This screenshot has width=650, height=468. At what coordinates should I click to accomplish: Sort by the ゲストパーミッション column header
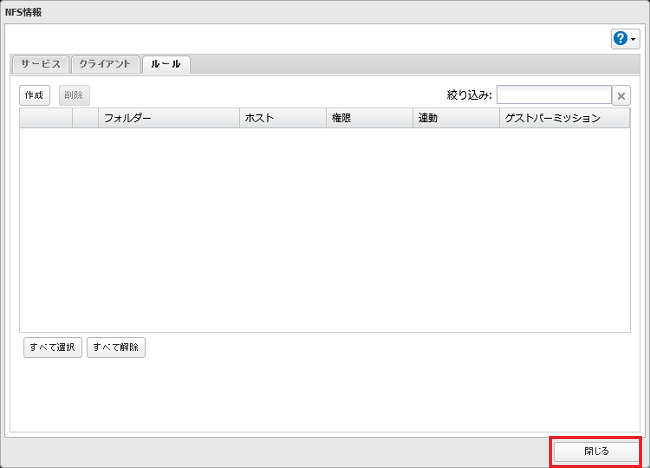pos(565,118)
